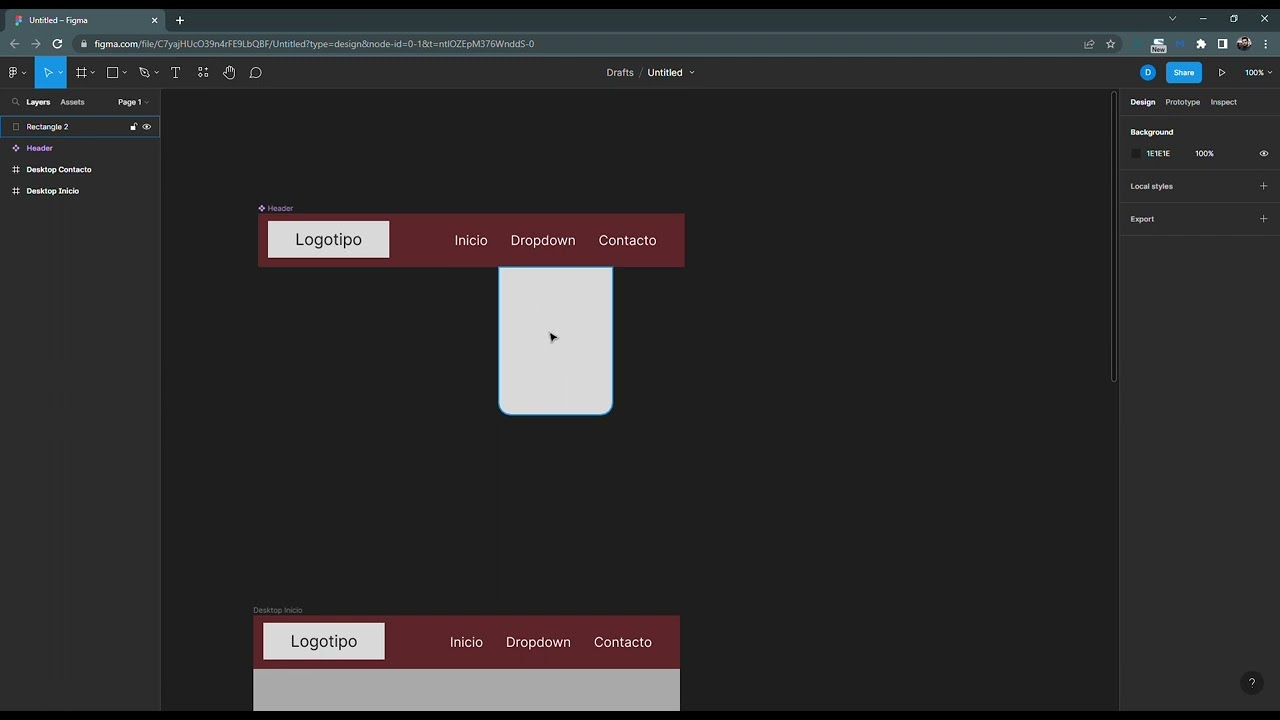The height and width of the screenshot is (720, 1280).
Task: Click the Logotipo box in Header
Action: tap(328, 240)
